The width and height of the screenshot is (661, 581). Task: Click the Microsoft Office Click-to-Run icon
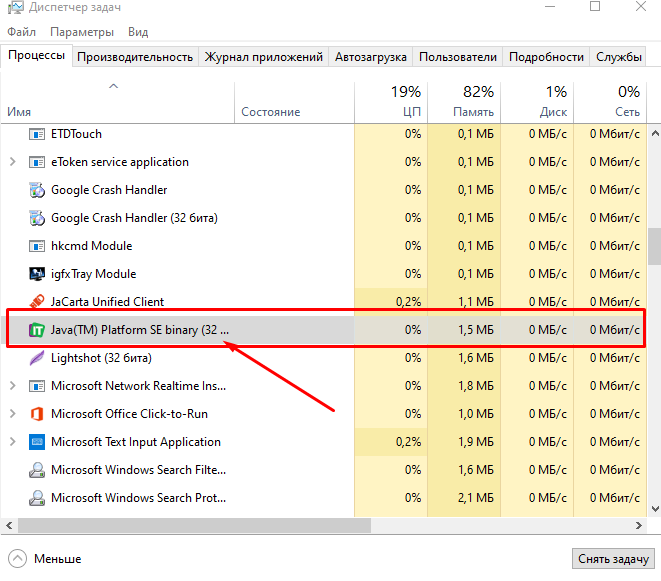coord(37,414)
